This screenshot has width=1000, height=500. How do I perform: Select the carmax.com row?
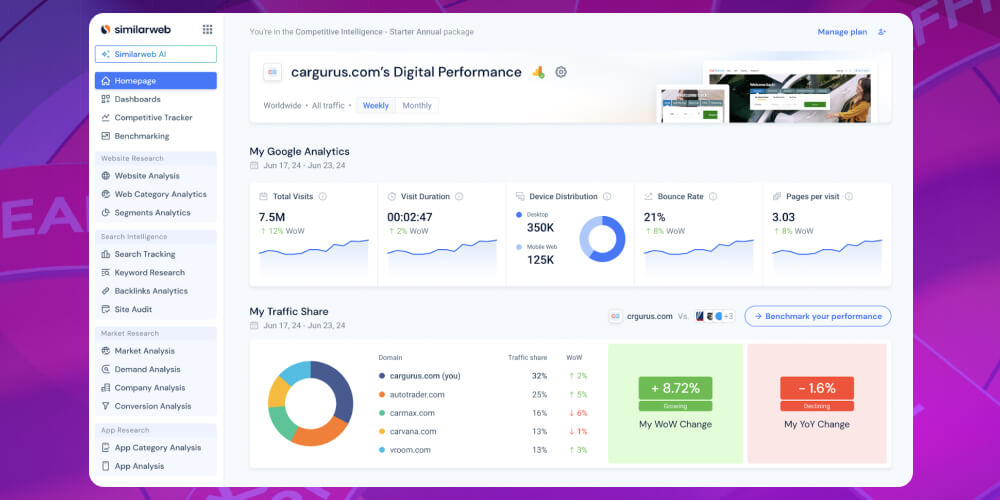click(x=482, y=413)
